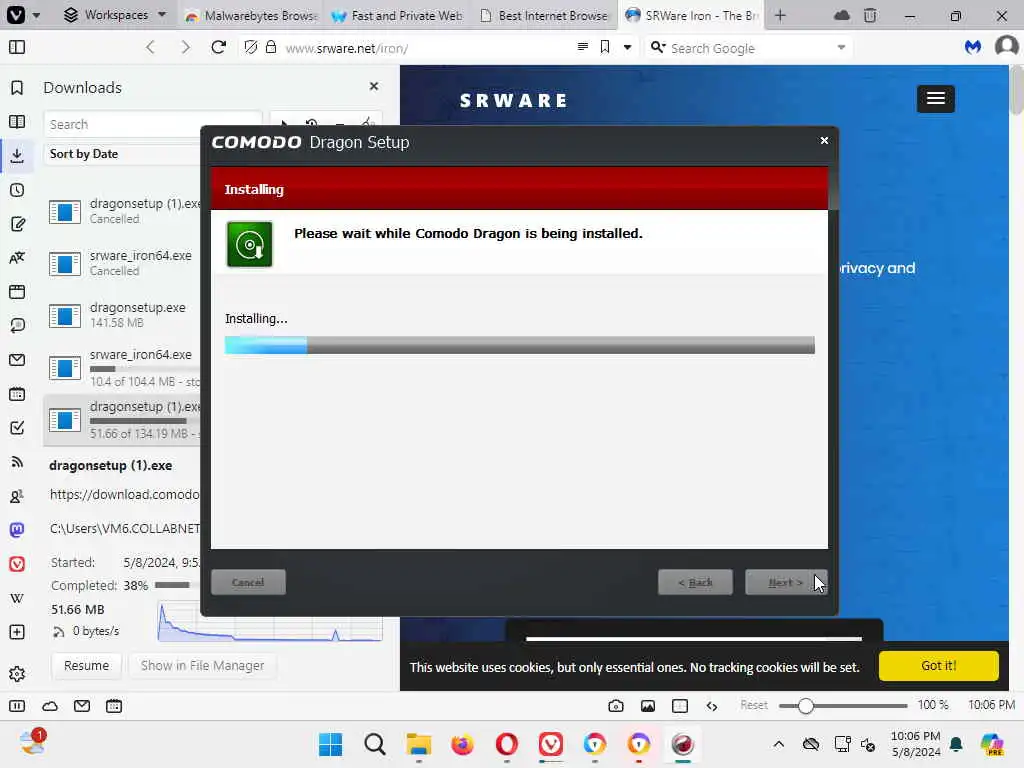The width and height of the screenshot is (1024, 768).
Task: Open the Notes panel icon
Action: pyautogui.click(x=17, y=224)
